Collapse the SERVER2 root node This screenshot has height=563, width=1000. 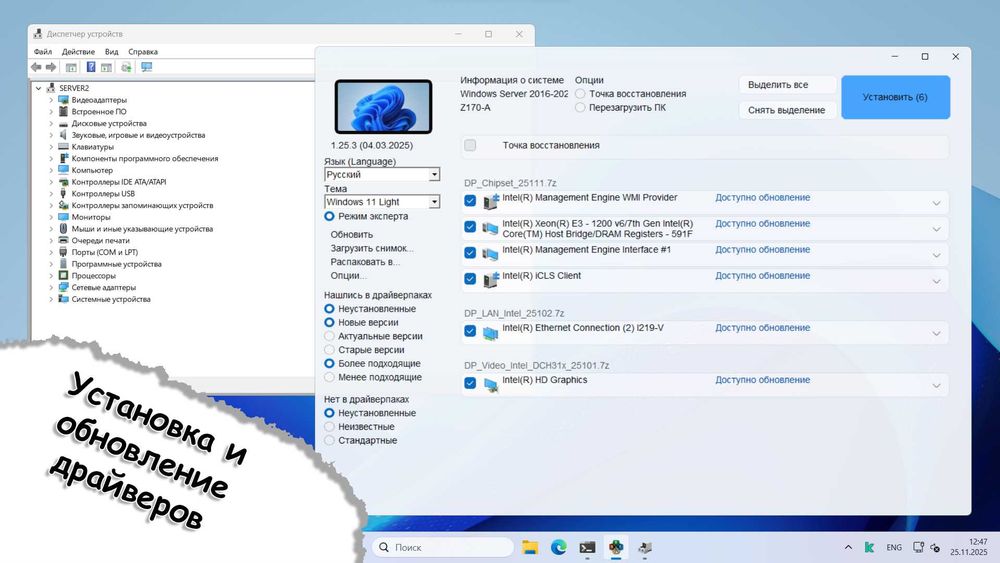(x=38, y=88)
